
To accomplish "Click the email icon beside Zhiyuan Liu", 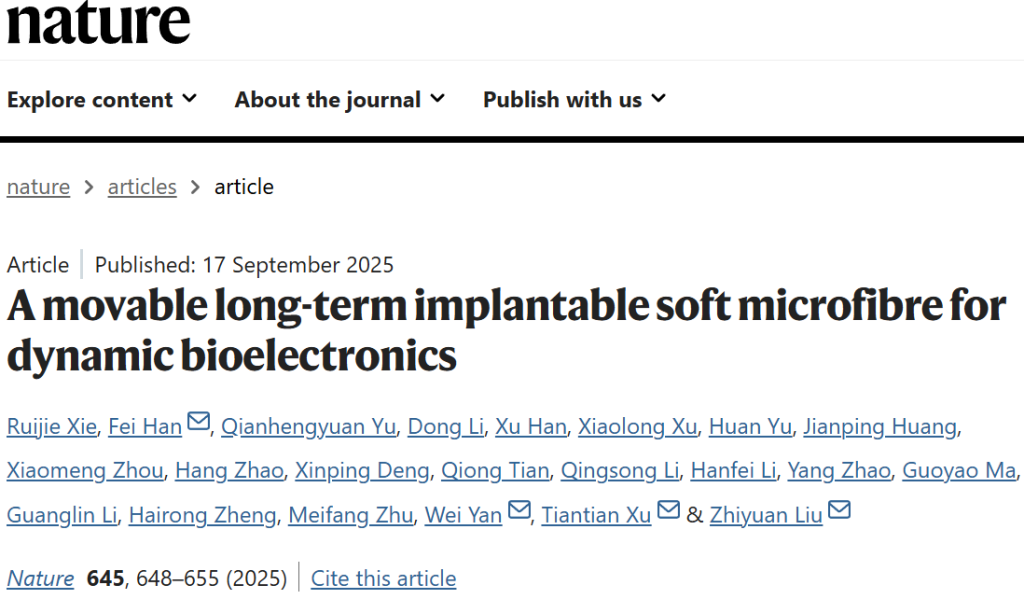I will [x=839, y=512].
